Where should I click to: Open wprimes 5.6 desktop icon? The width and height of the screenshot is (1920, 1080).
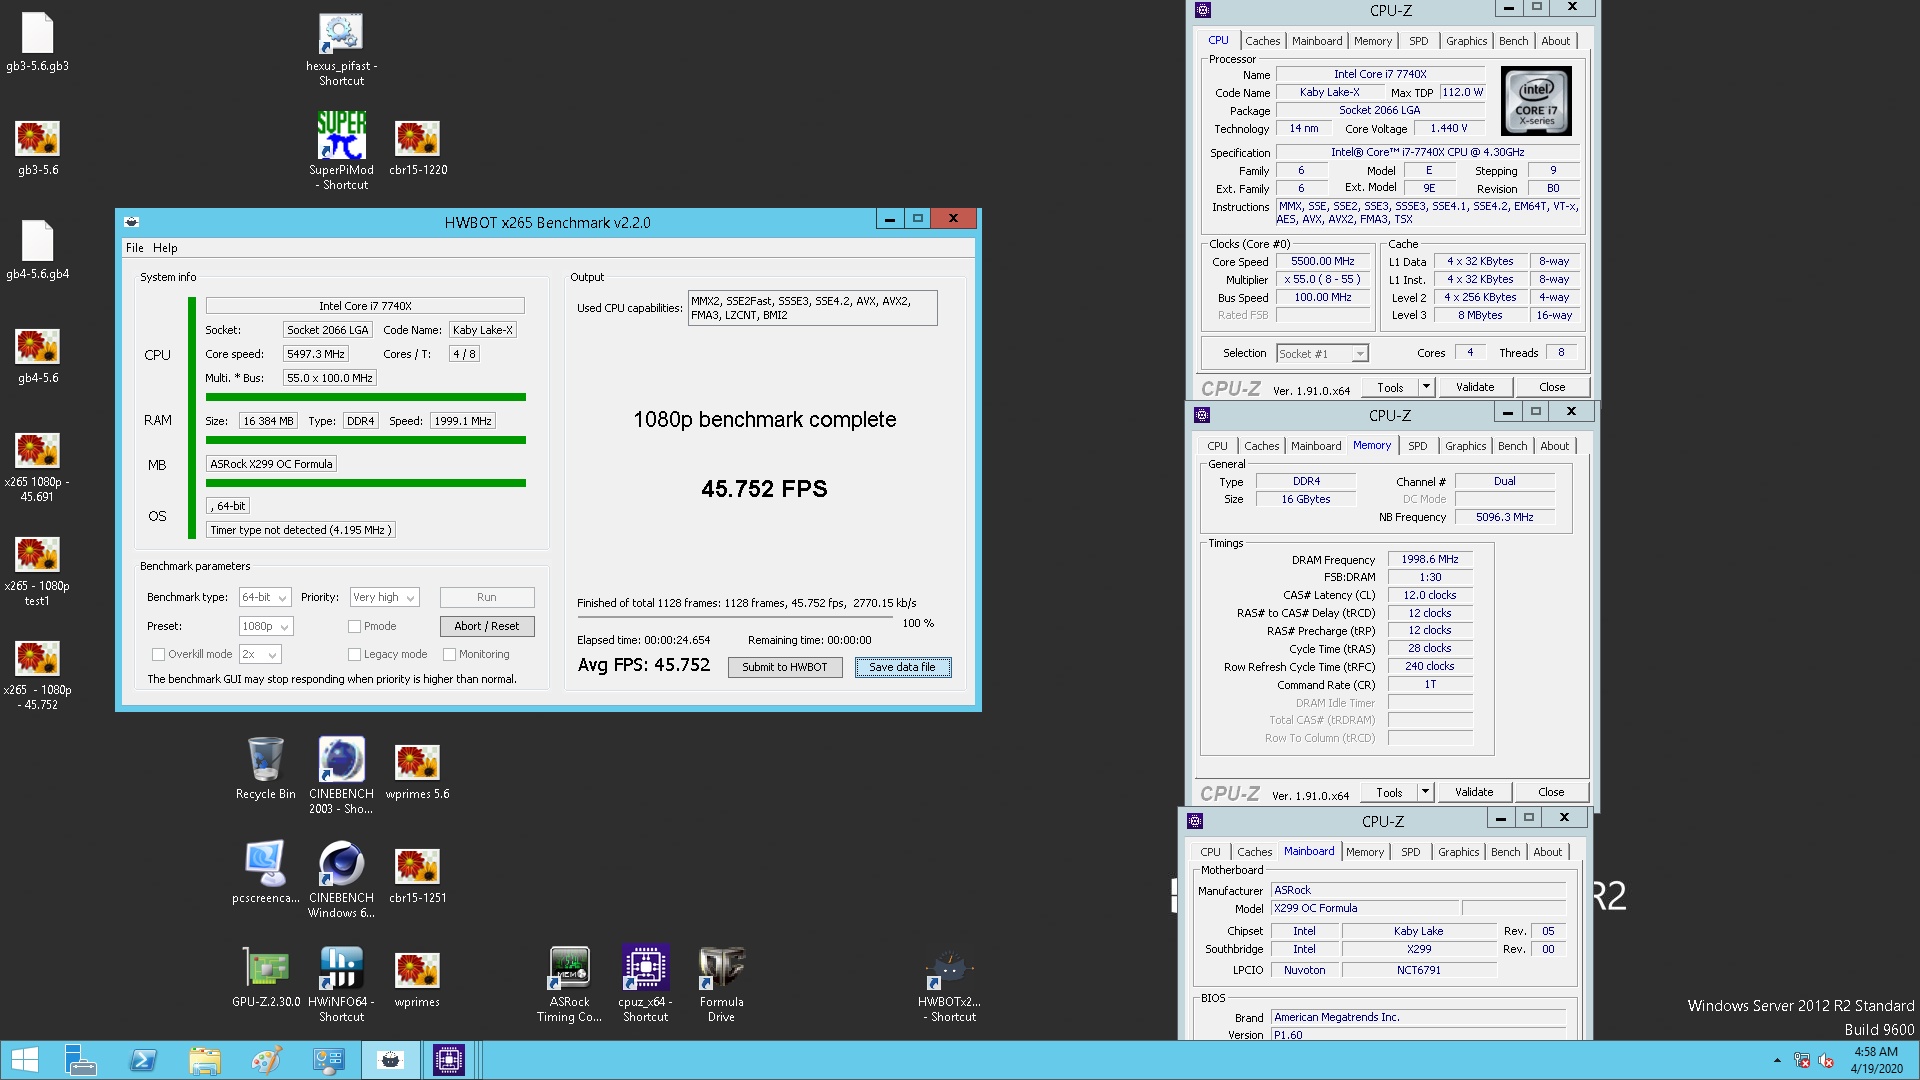tap(417, 772)
